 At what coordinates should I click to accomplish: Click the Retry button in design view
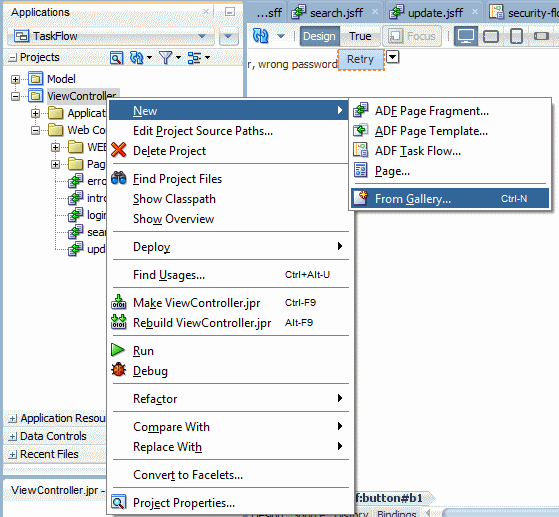tap(361, 59)
